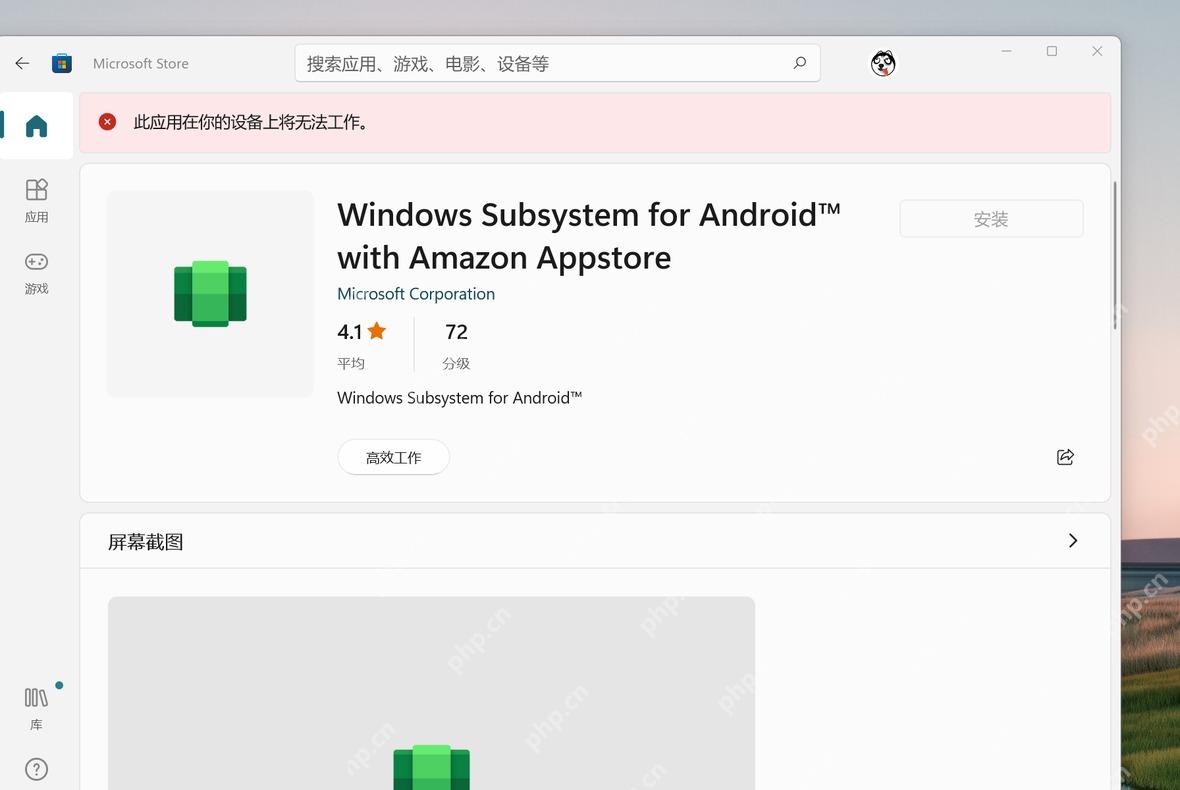Close the Microsoft Store window
1180x790 pixels.
(x=1097, y=51)
